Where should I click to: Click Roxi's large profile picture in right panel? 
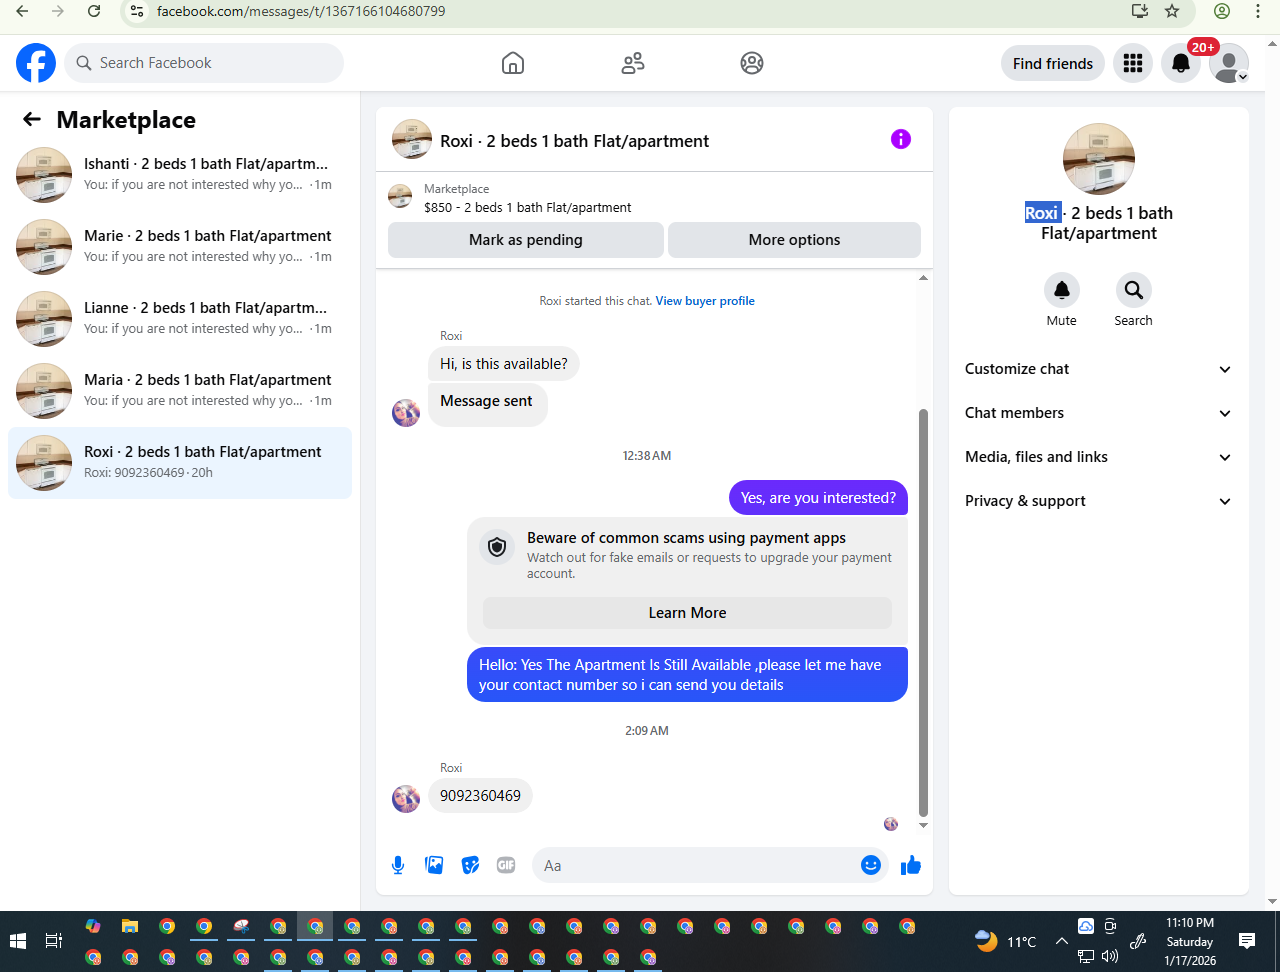(x=1099, y=159)
